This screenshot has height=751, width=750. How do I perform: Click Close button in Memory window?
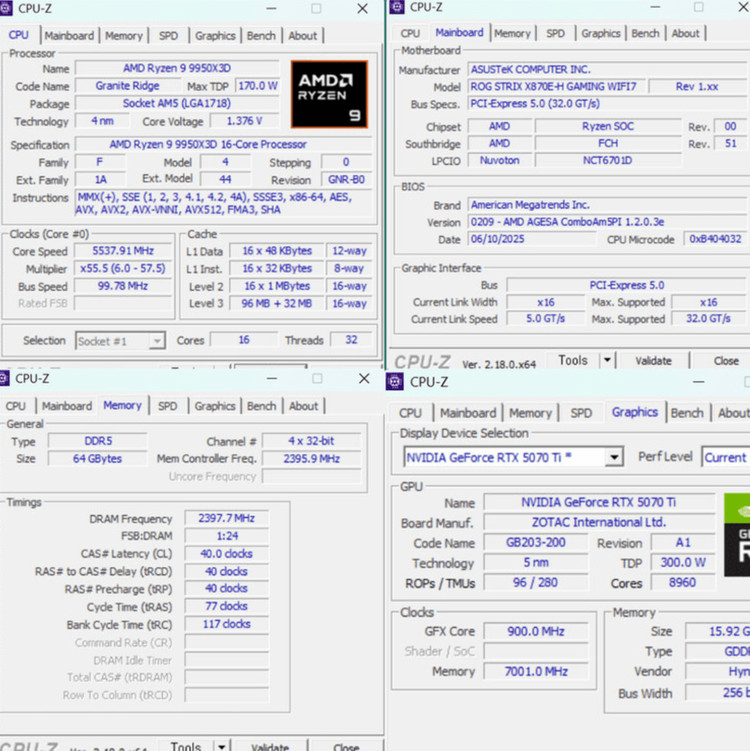[x=346, y=747]
